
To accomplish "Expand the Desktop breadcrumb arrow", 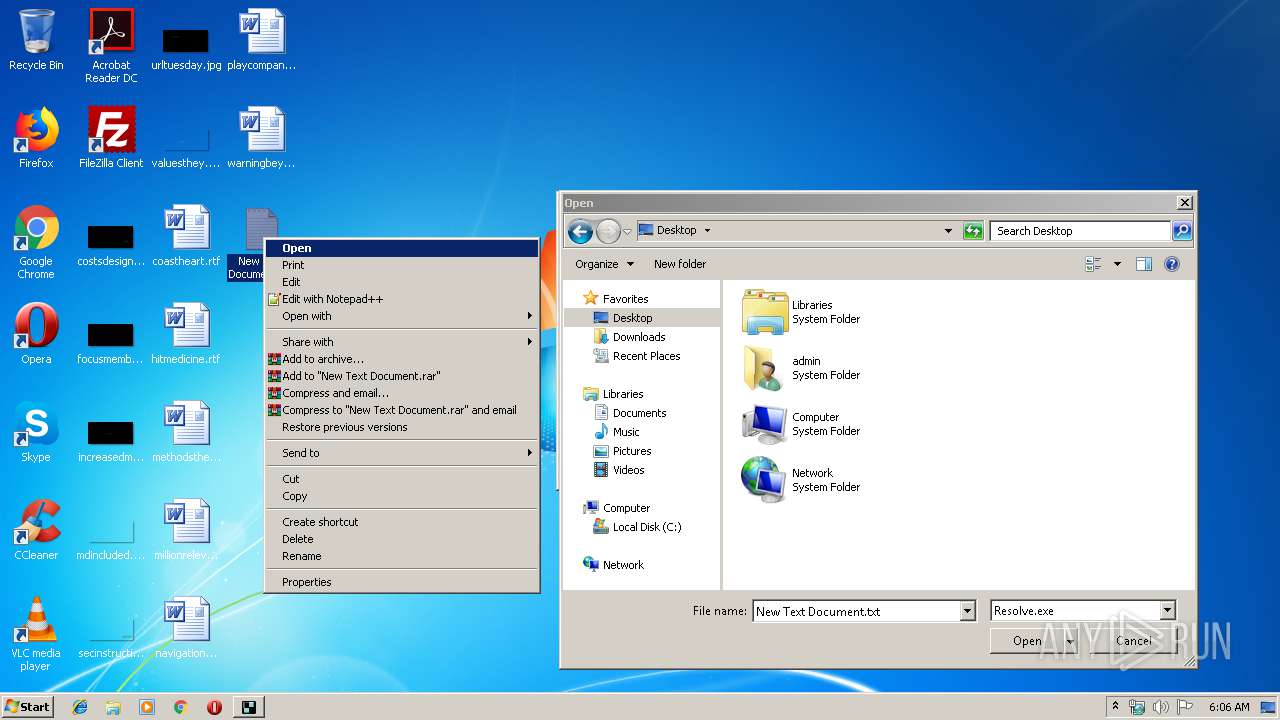I will 707,231.
